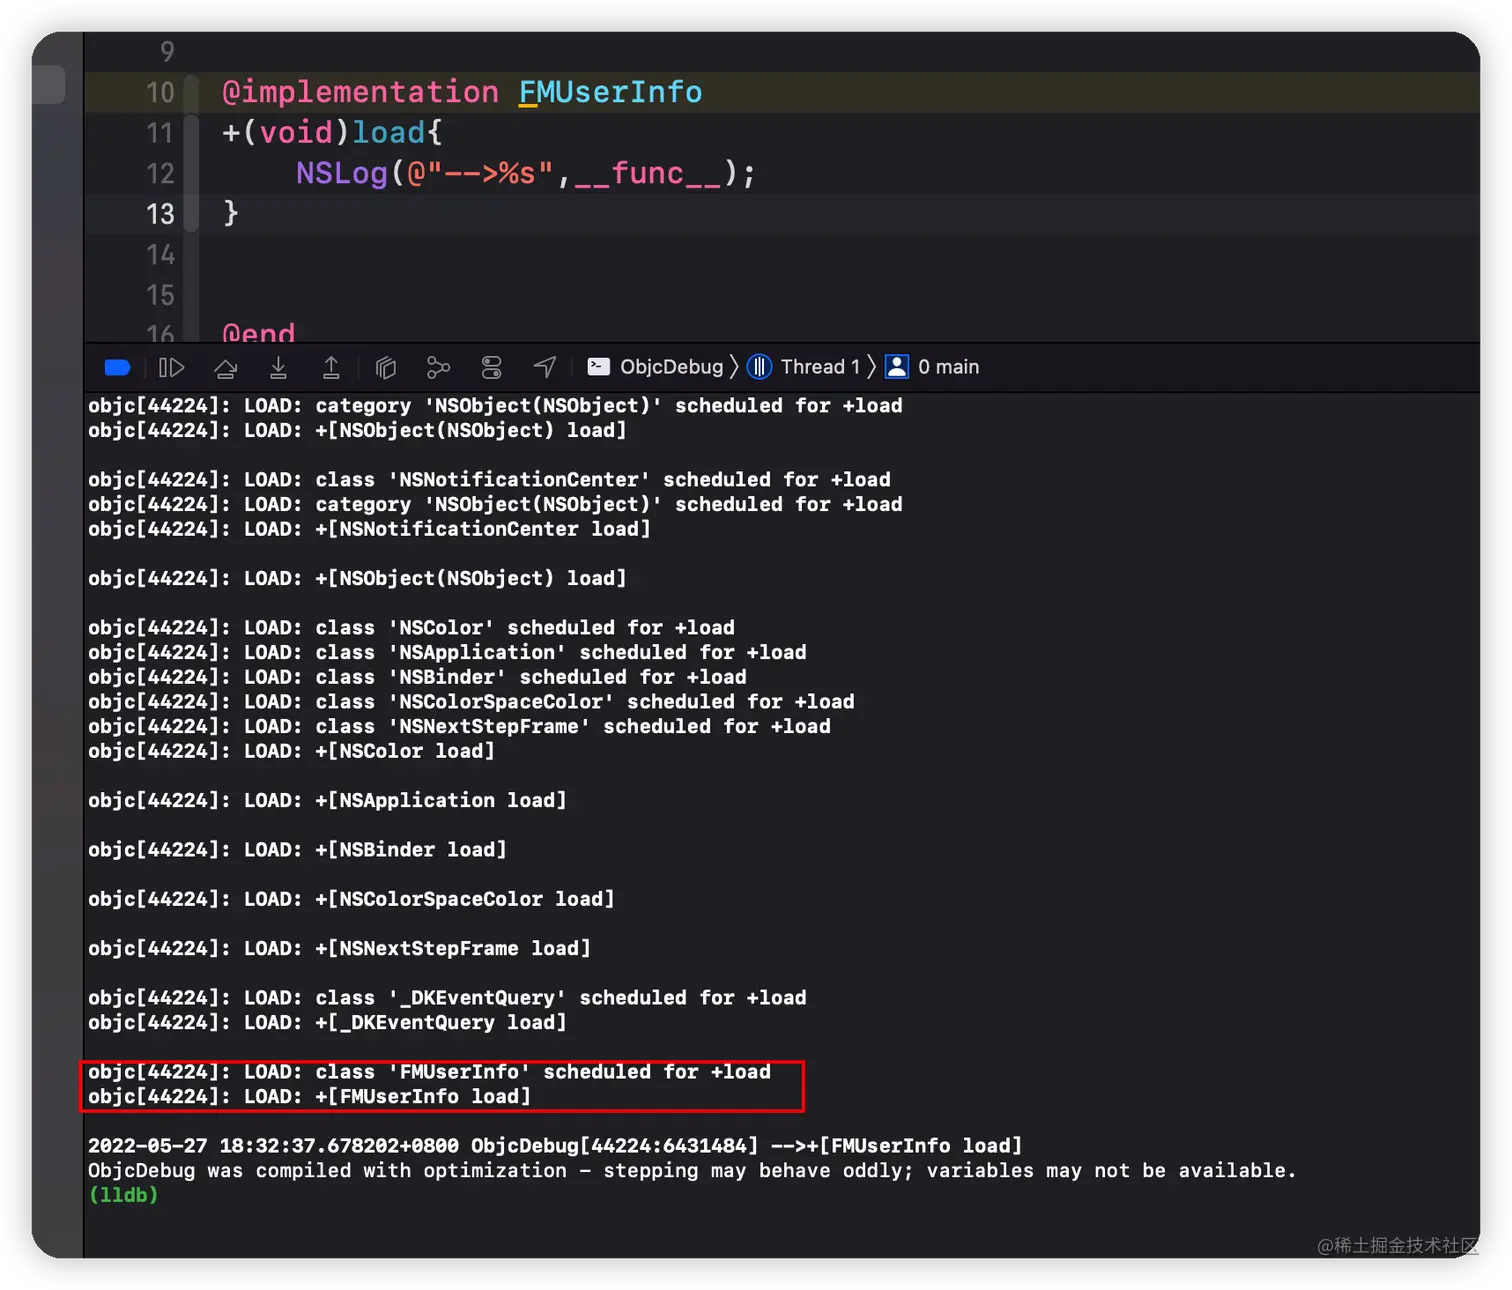1512x1290 pixels.
Task: Click the stack frame person icon
Action: click(897, 367)
